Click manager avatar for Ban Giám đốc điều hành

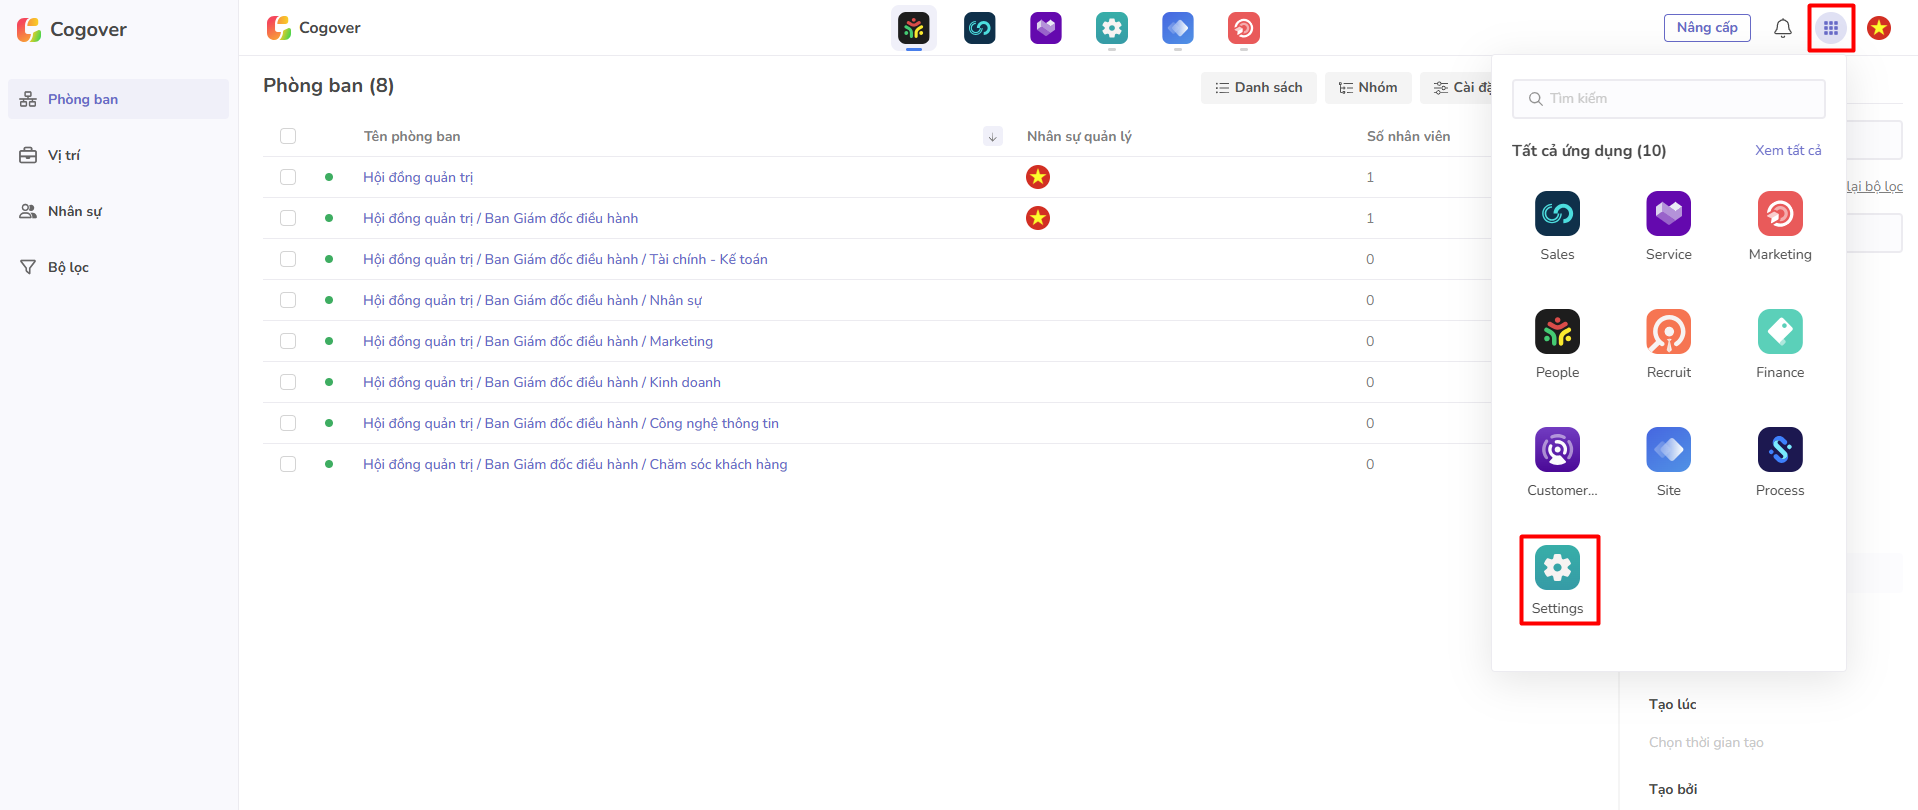[1038, 218]
